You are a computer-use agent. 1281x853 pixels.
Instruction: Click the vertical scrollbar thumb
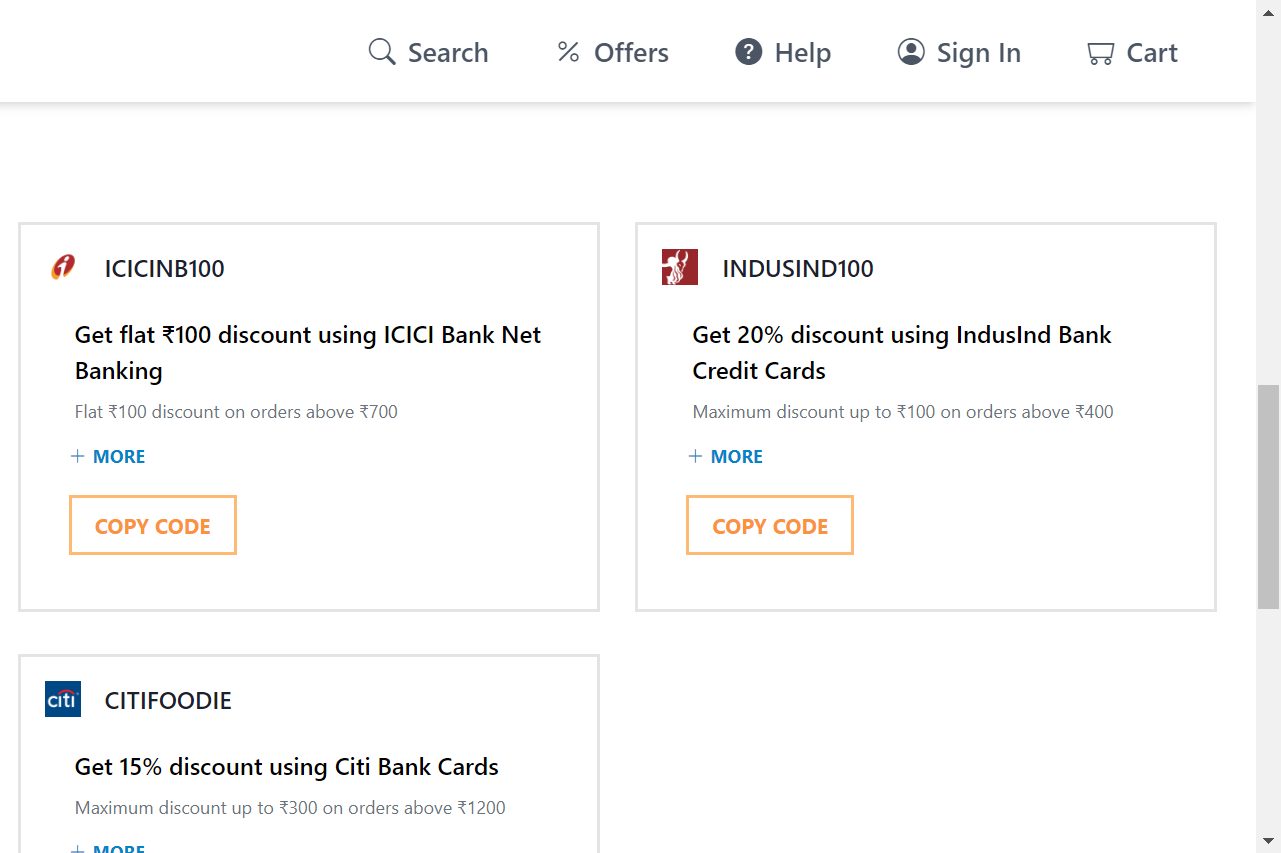point(1268,496)
